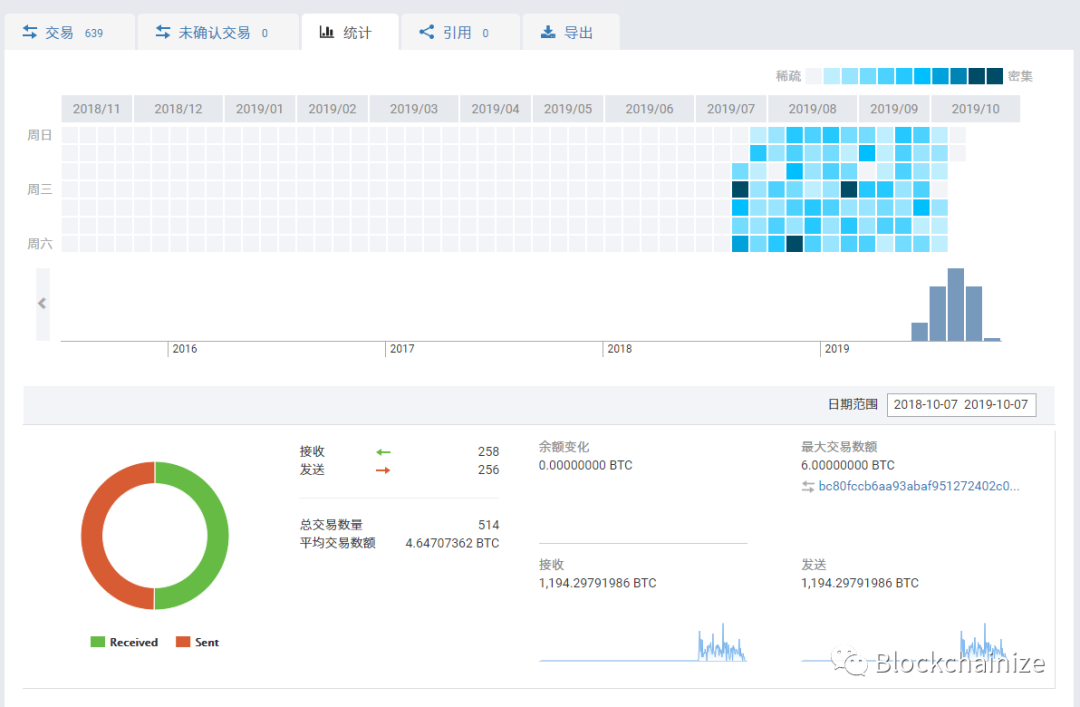Select the 2019/07 month header
Viewport: 1080px width, 707px height.
[x=731, y=109]
